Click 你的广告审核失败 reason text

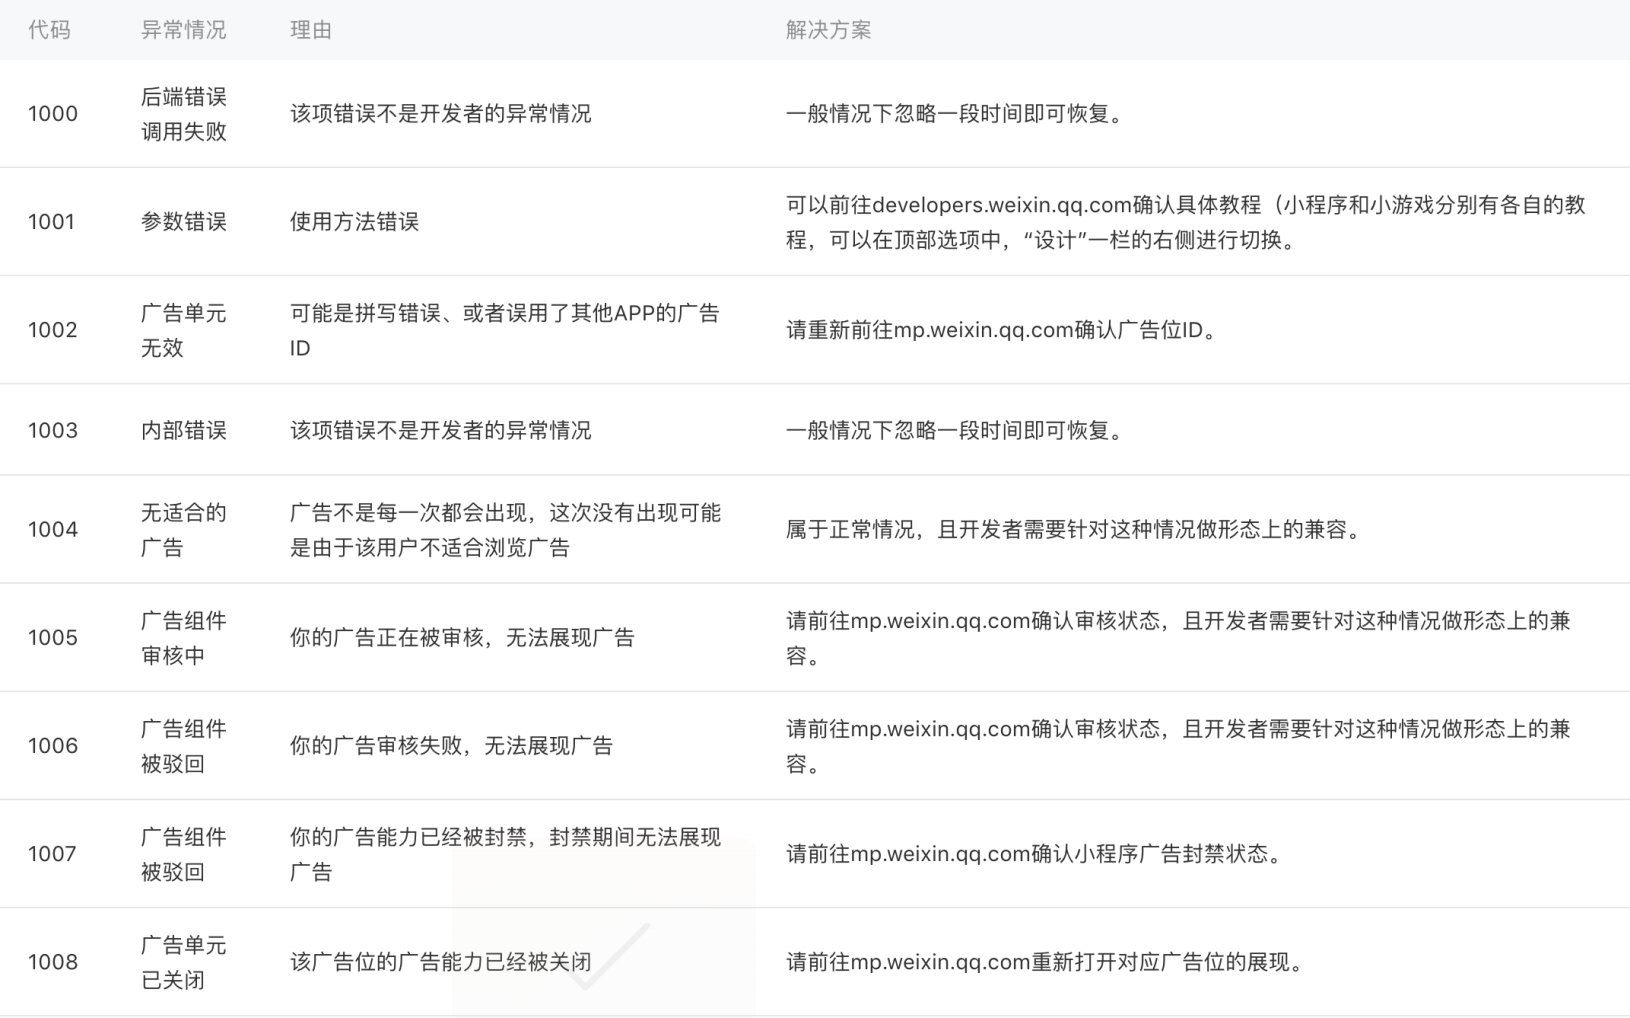[x=451, y=746]
